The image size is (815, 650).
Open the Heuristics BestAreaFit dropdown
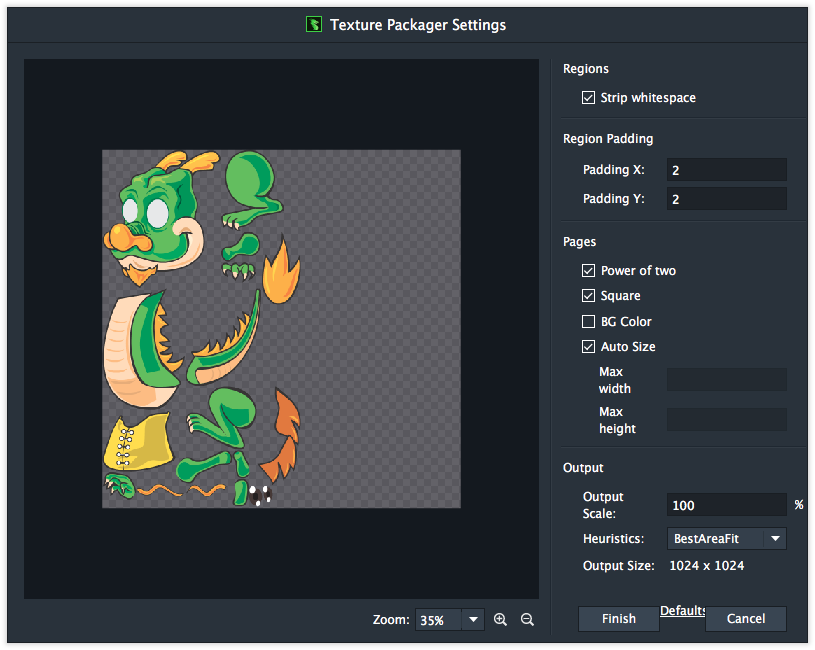click(x=726, y=538)
